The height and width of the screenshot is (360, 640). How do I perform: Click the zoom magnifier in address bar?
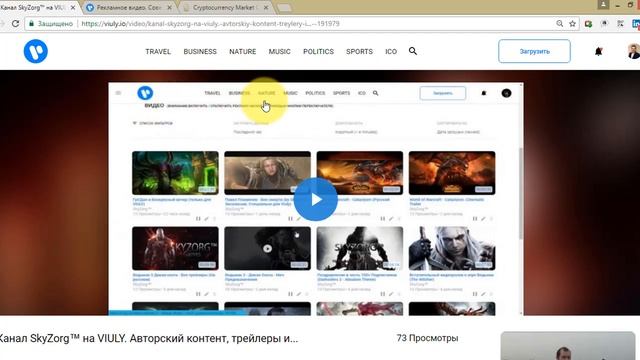tap(560, 24)
